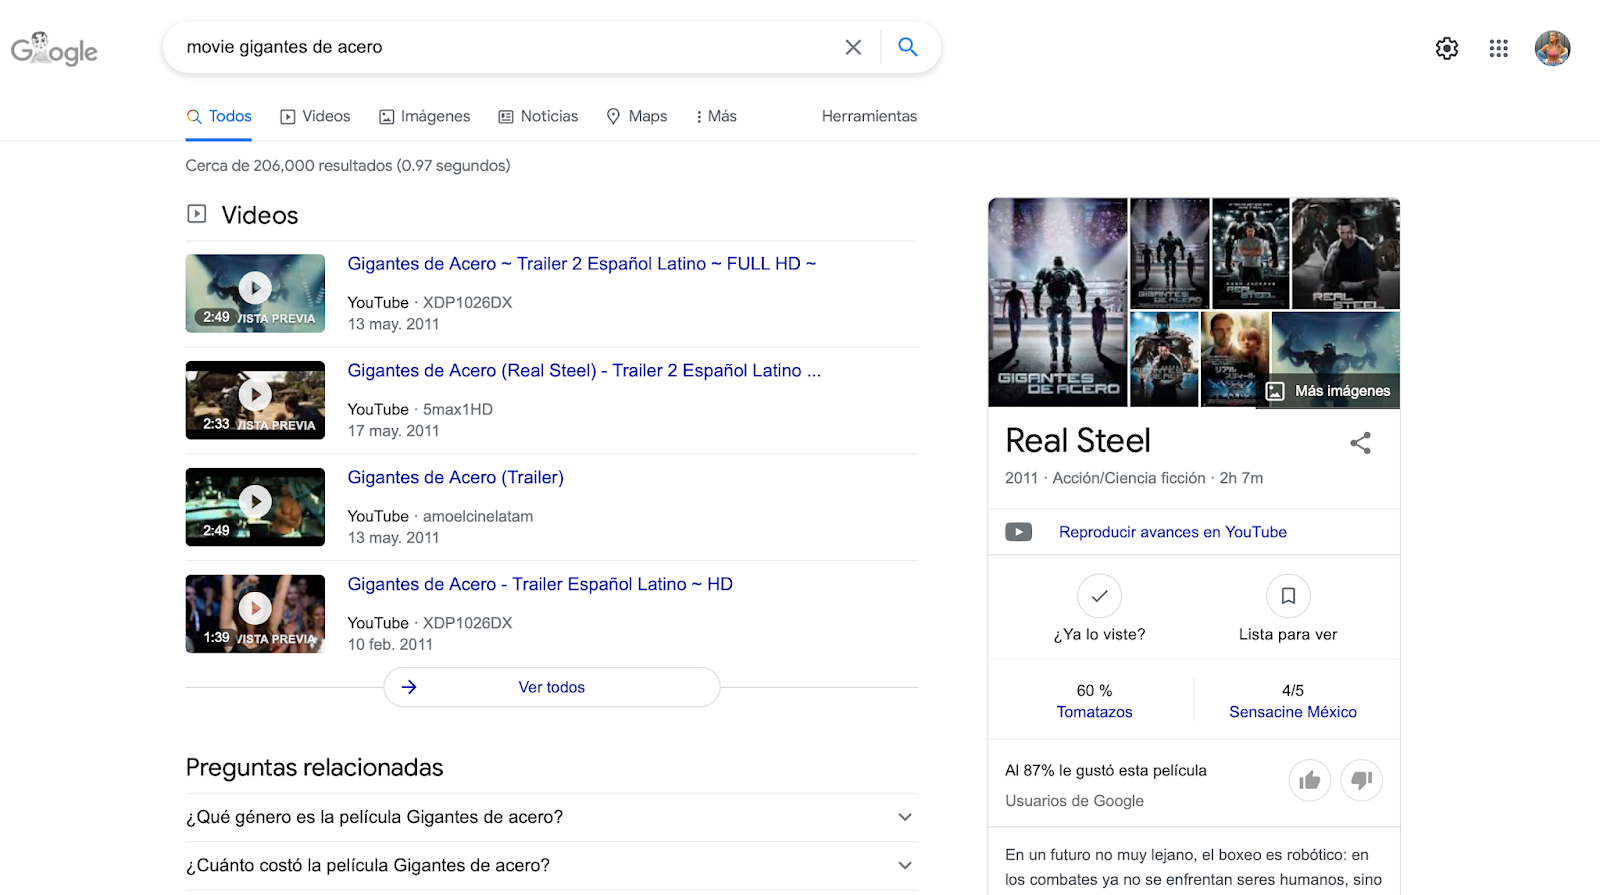Viewport: 1600px width, 895px height.
Task: Click the thumbs up like icon
Action: 1310,780
